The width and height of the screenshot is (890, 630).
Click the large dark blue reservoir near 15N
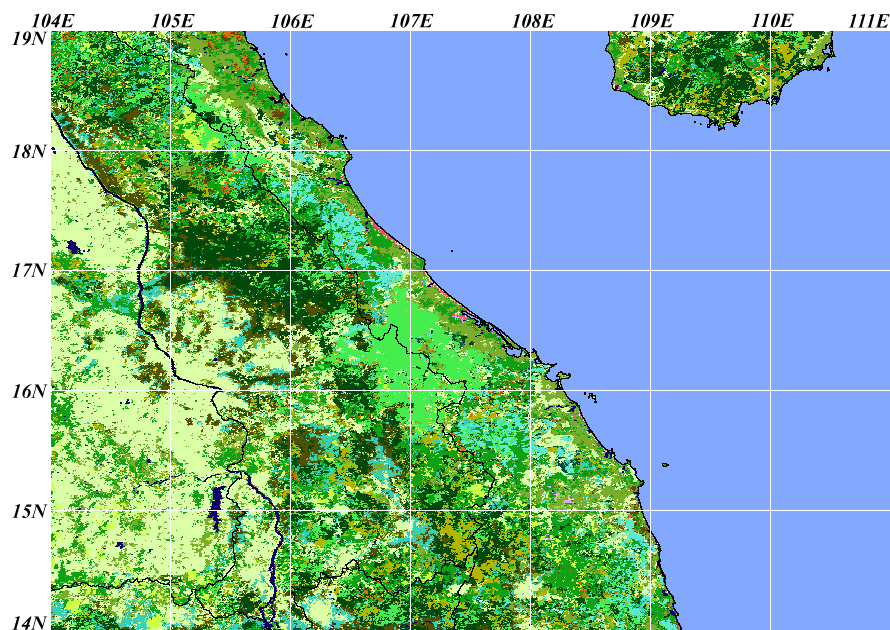coord(216,505)
